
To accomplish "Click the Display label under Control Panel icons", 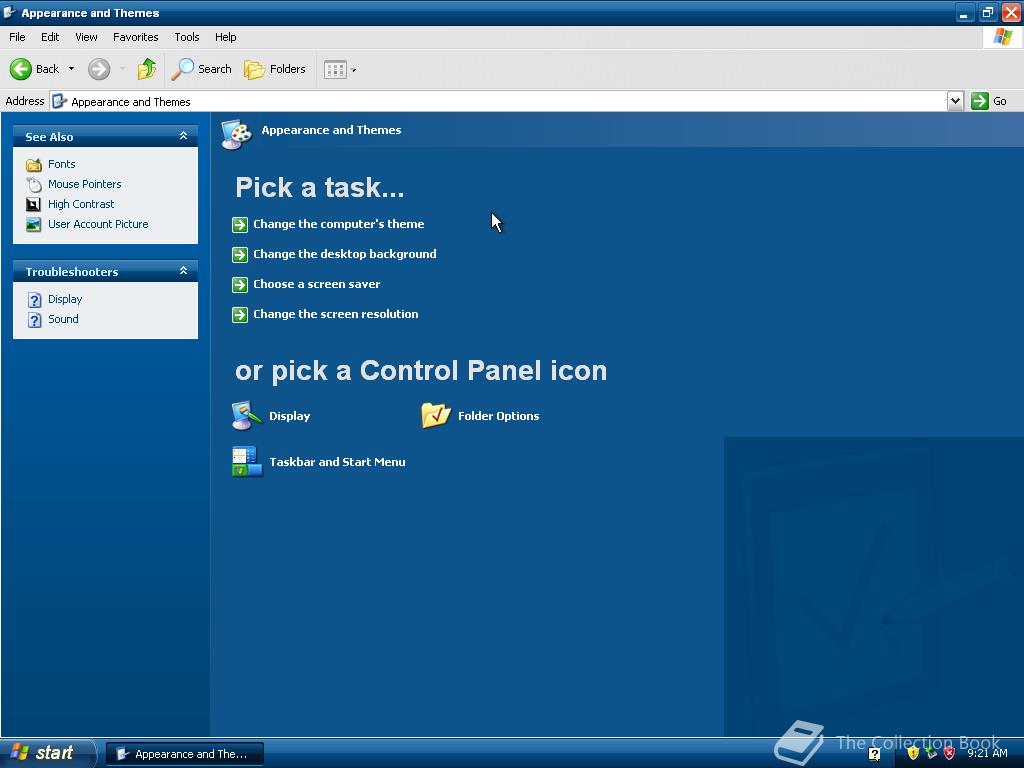I will click(x=289, y=416).
